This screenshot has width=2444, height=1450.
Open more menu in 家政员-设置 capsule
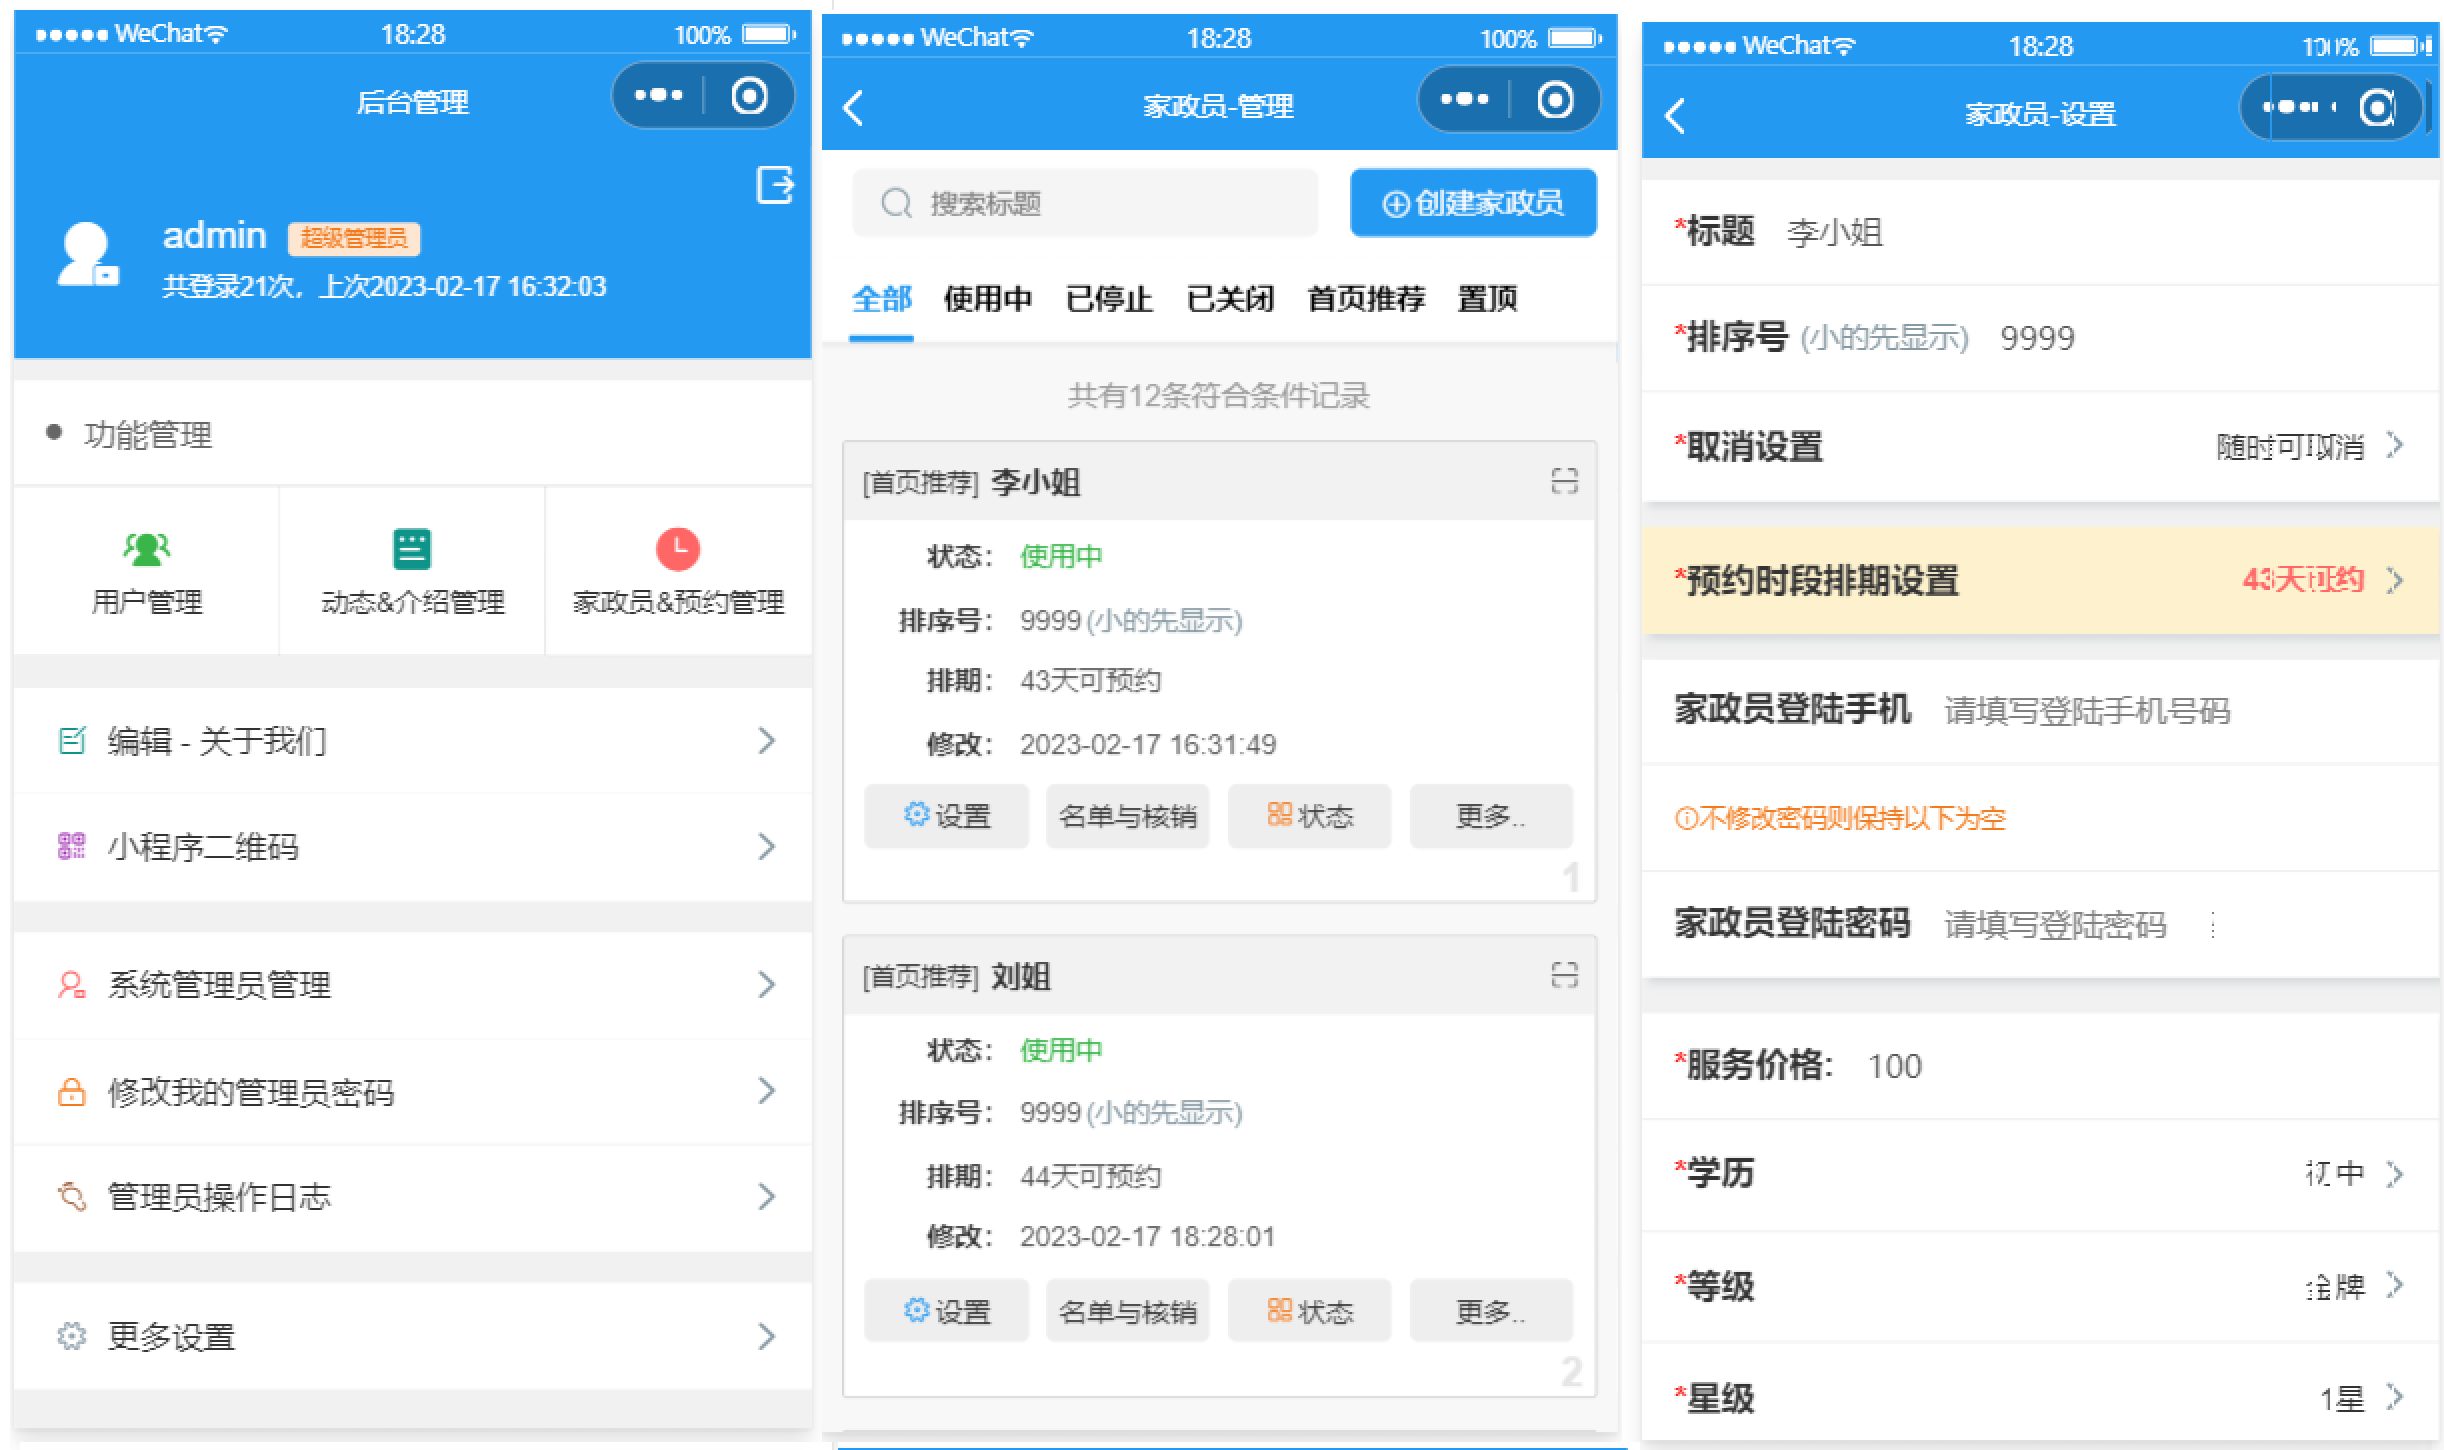(x=2291, y=107)
